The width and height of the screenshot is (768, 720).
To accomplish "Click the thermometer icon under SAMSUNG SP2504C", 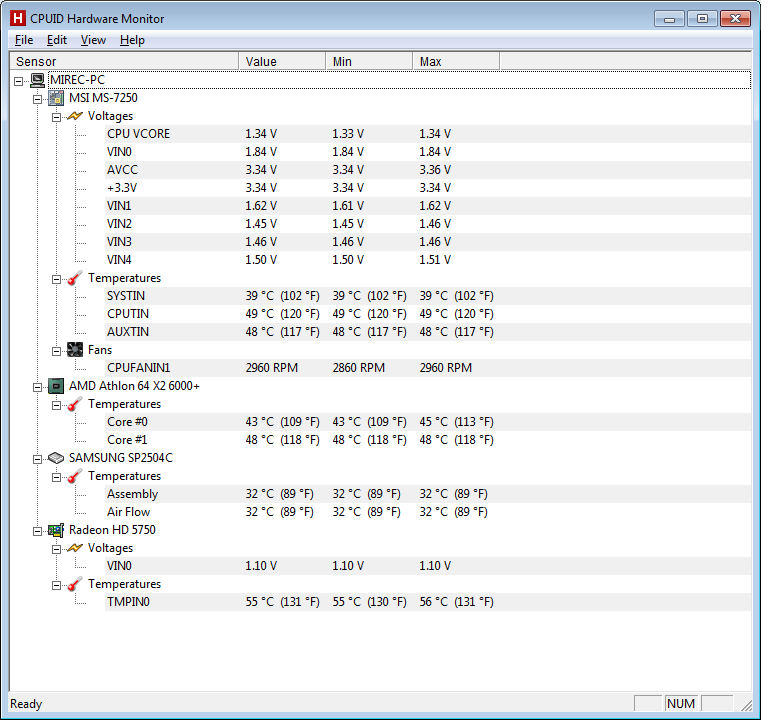I will coord(74,476).
